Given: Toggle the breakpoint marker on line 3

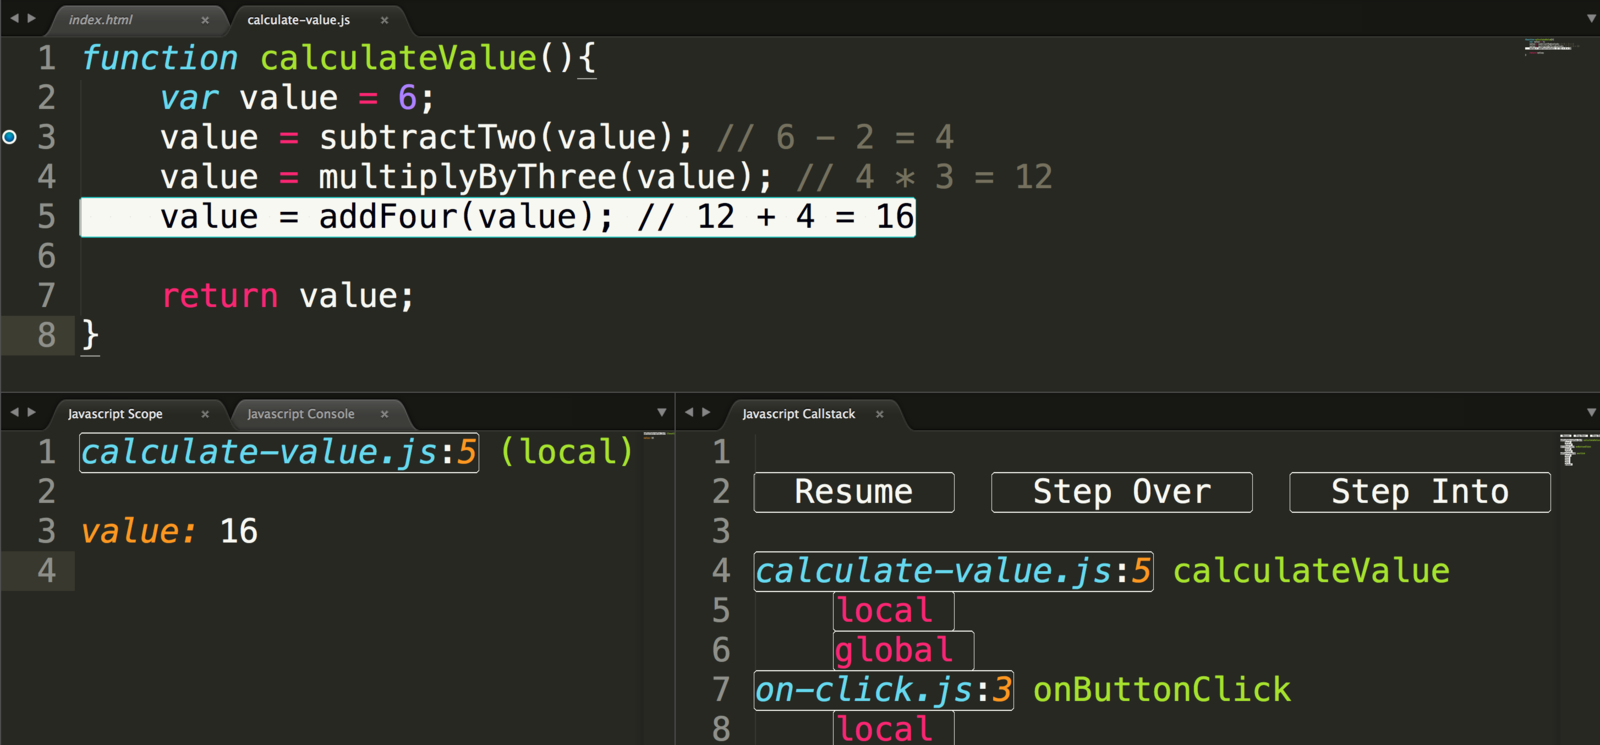Looking at the screenshot, I should (10, 137).
